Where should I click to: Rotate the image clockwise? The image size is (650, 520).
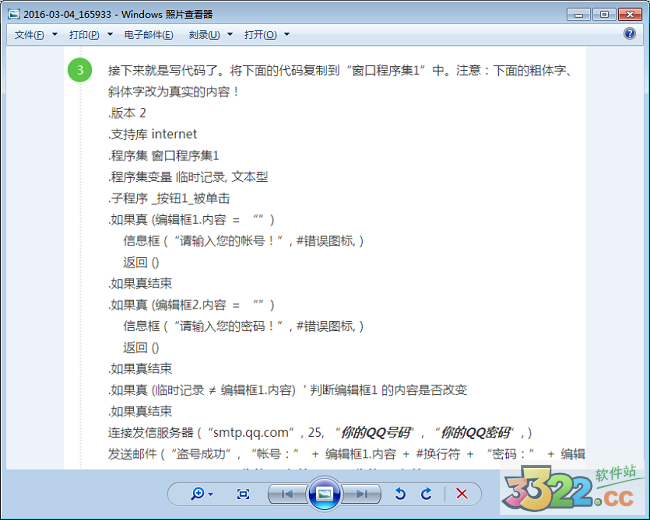[426, 494]
